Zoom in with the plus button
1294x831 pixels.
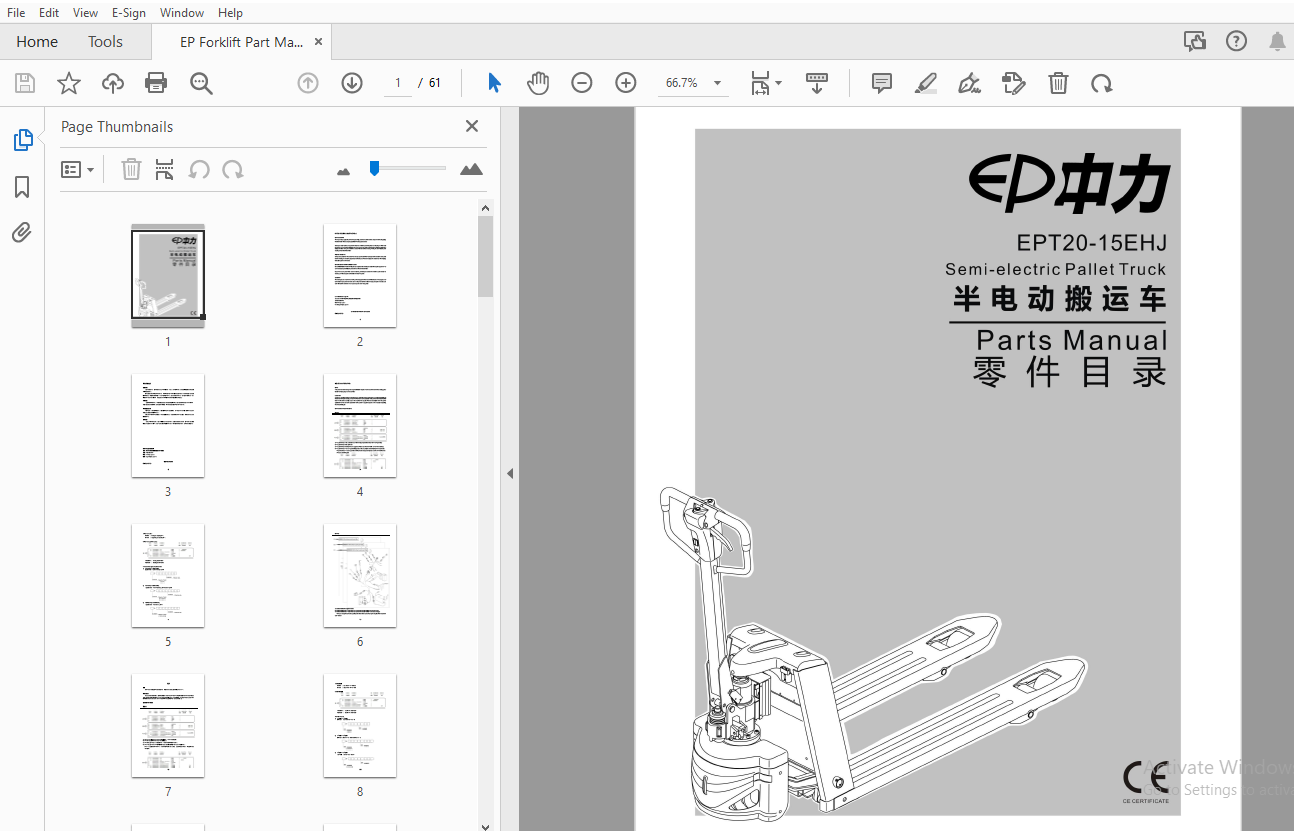click(x=626, y=83)
